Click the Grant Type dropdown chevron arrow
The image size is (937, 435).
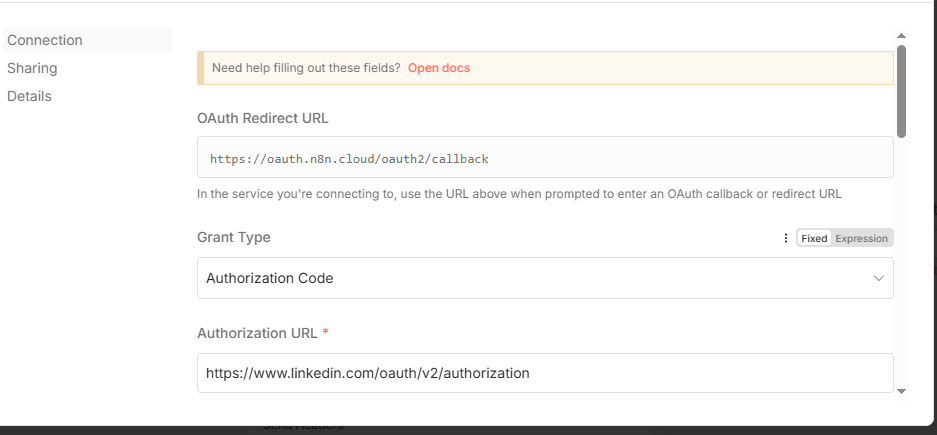879,278
